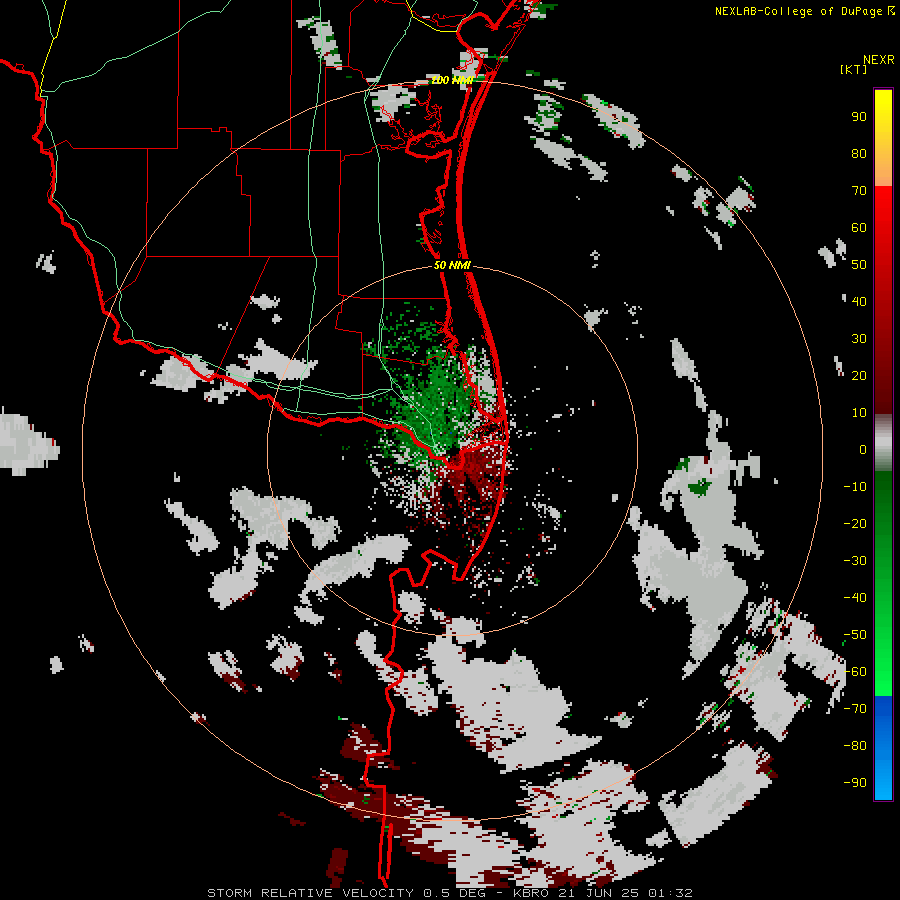This screenshot has height=900, width=900.
Task: Click the [KT] units label
Action: (854, 69)
